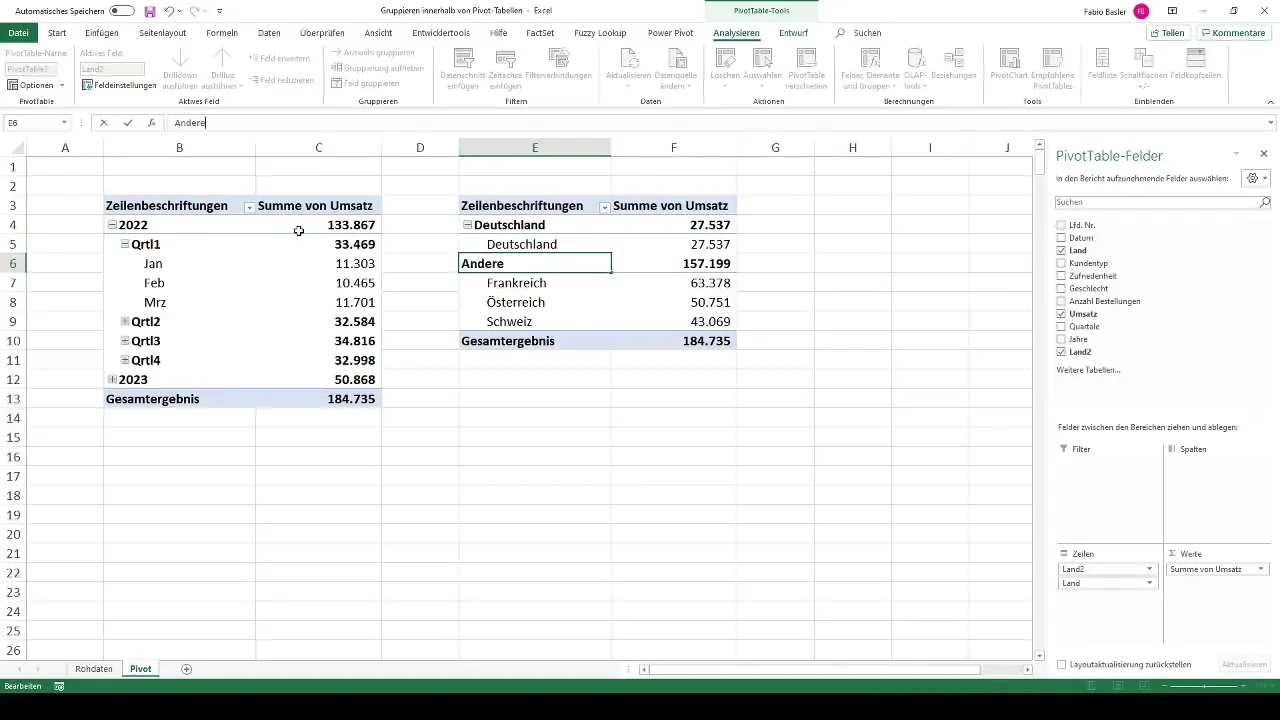Expand the 2023 year group

click(x=112, y=380)
